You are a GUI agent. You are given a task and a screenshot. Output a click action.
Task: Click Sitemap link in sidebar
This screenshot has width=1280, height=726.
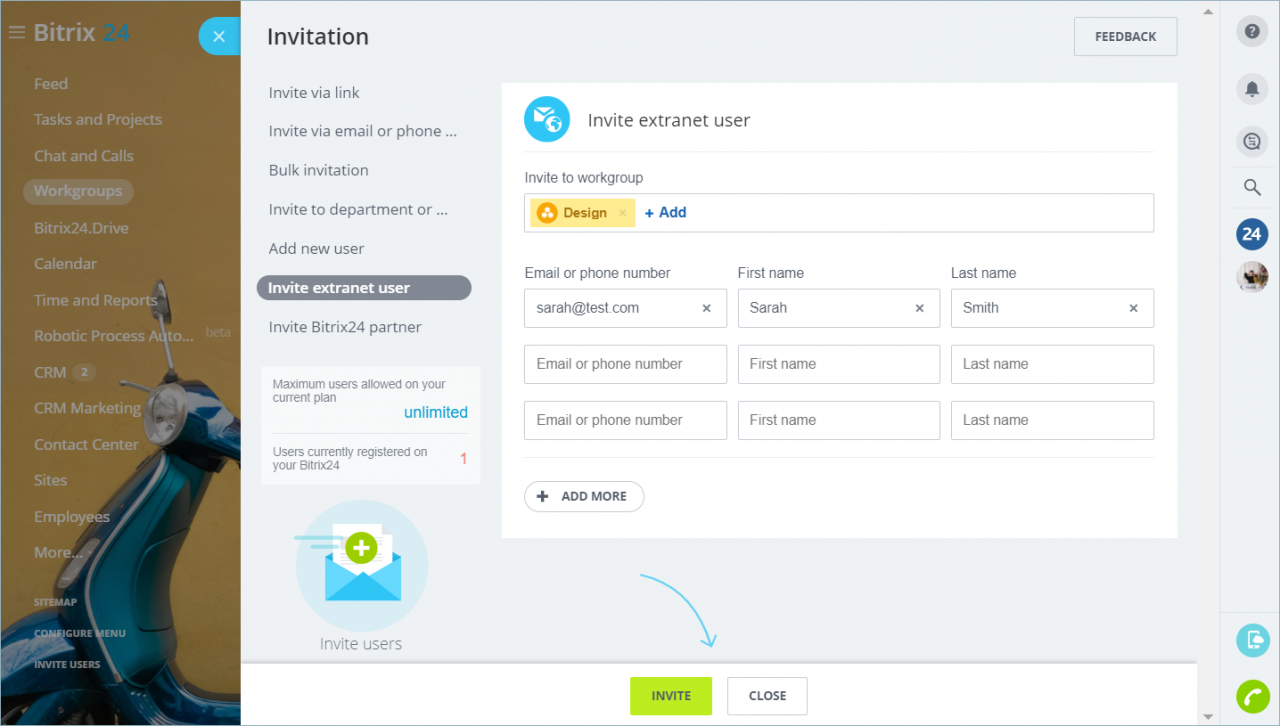55,602
